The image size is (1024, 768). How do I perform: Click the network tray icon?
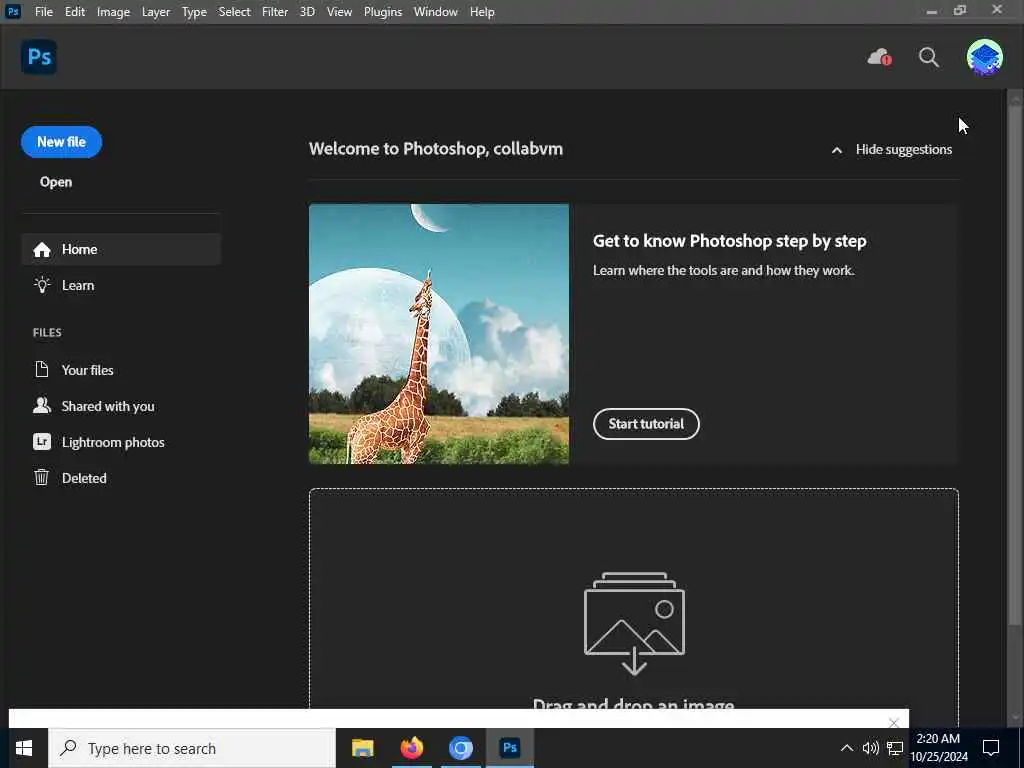point(895,748)
